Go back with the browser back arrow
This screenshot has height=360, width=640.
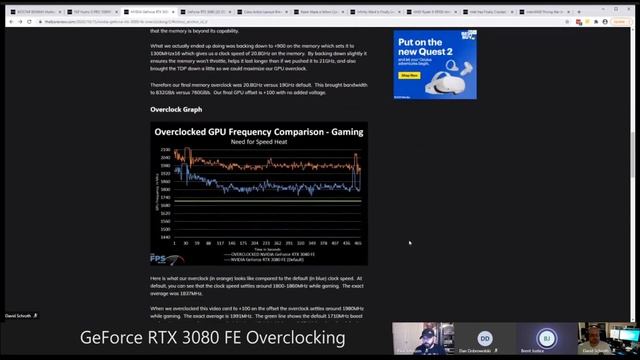[x=11, y=22]
